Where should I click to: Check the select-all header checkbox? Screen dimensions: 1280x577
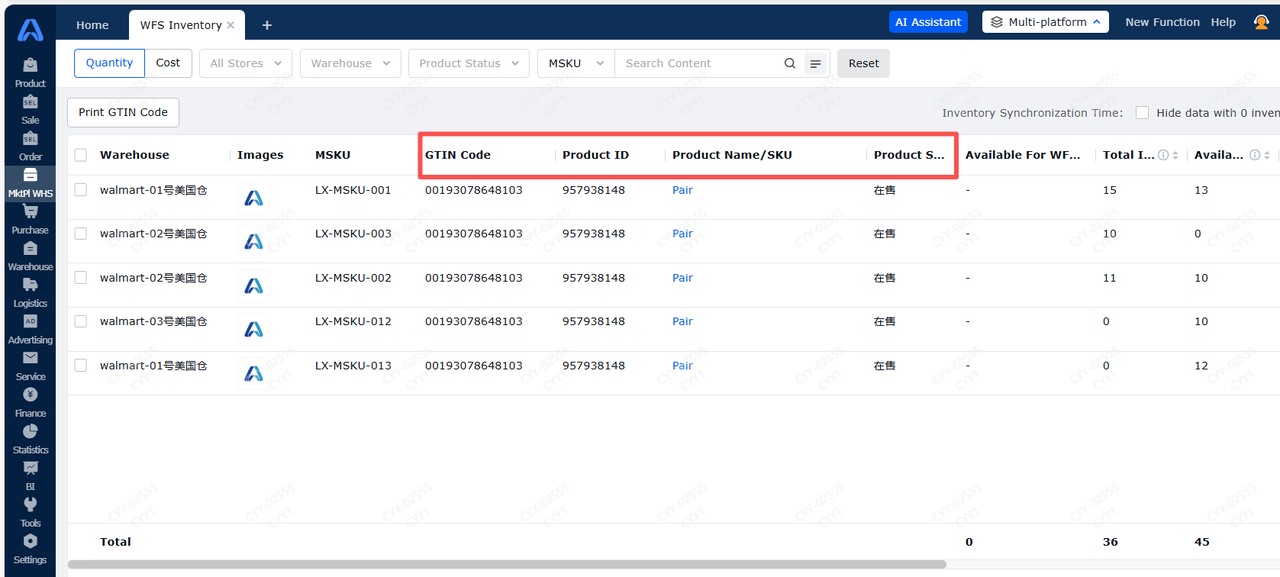pos(81,155)
